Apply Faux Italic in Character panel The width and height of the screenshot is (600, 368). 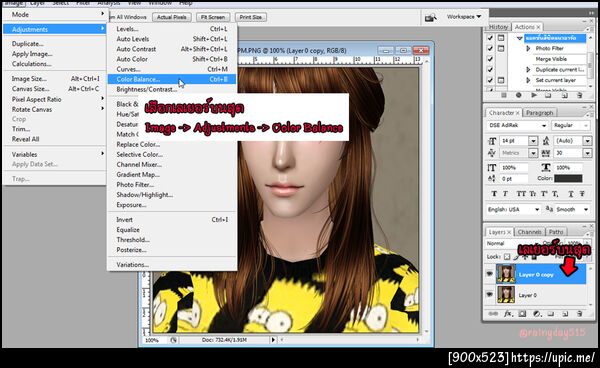[505, 194]
